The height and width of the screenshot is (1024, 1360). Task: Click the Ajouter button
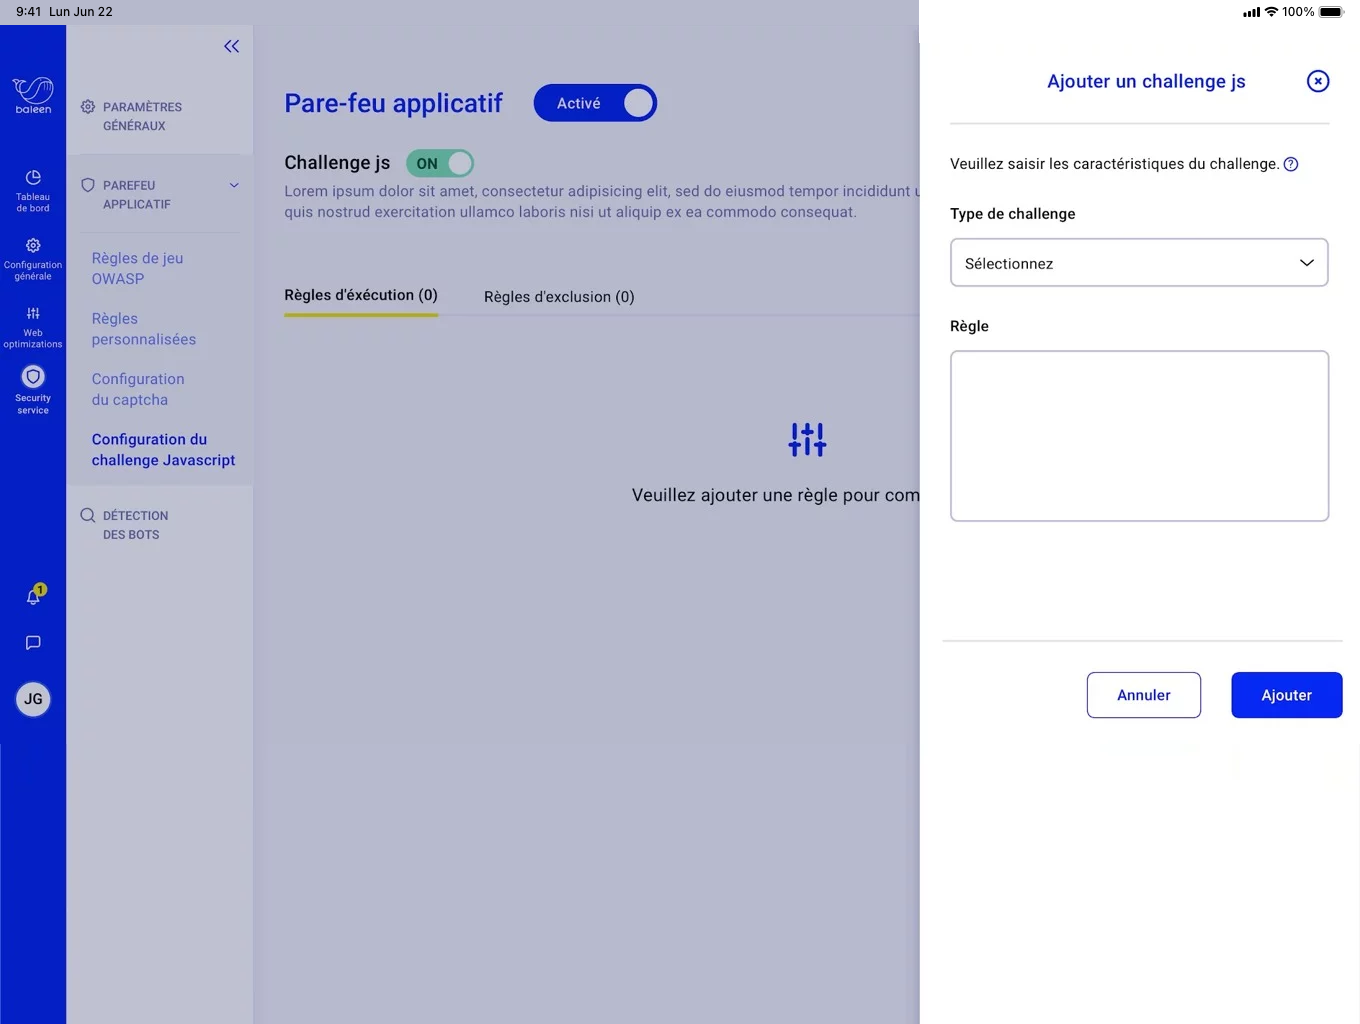coord(1286,695)
